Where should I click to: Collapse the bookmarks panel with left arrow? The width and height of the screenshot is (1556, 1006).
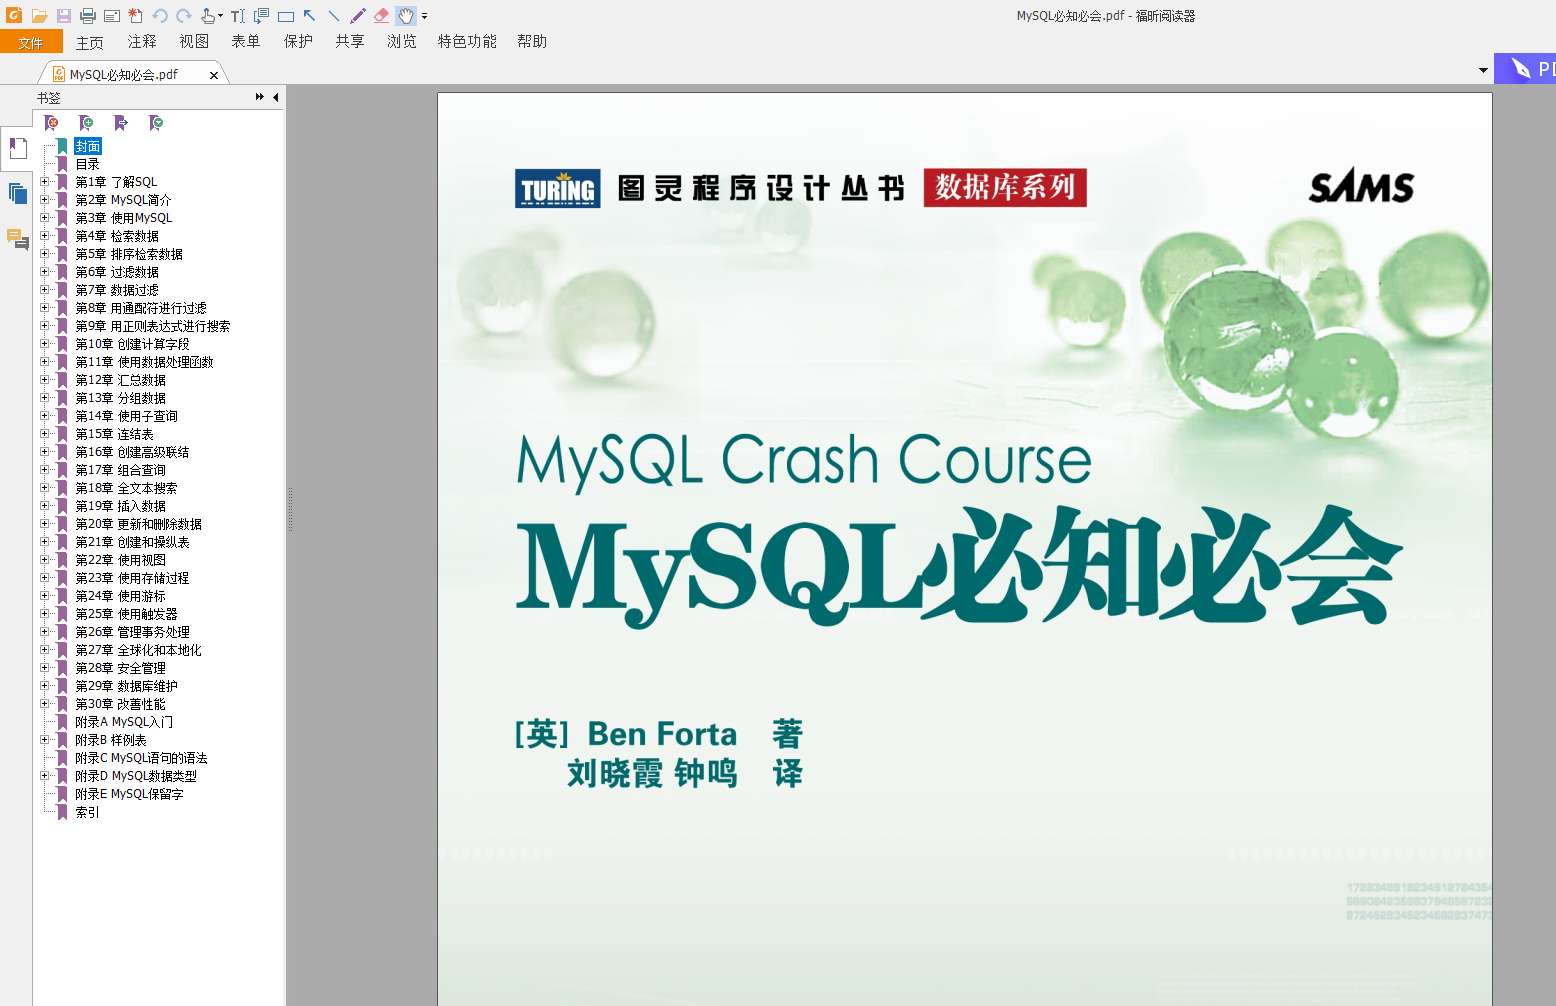[275, 97]
